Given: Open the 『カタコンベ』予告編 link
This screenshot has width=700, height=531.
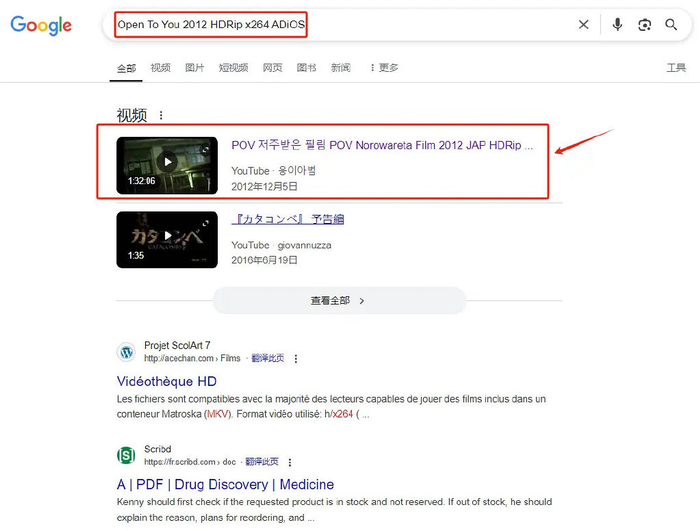Looking at the screenshot, I should click(288, 219).
